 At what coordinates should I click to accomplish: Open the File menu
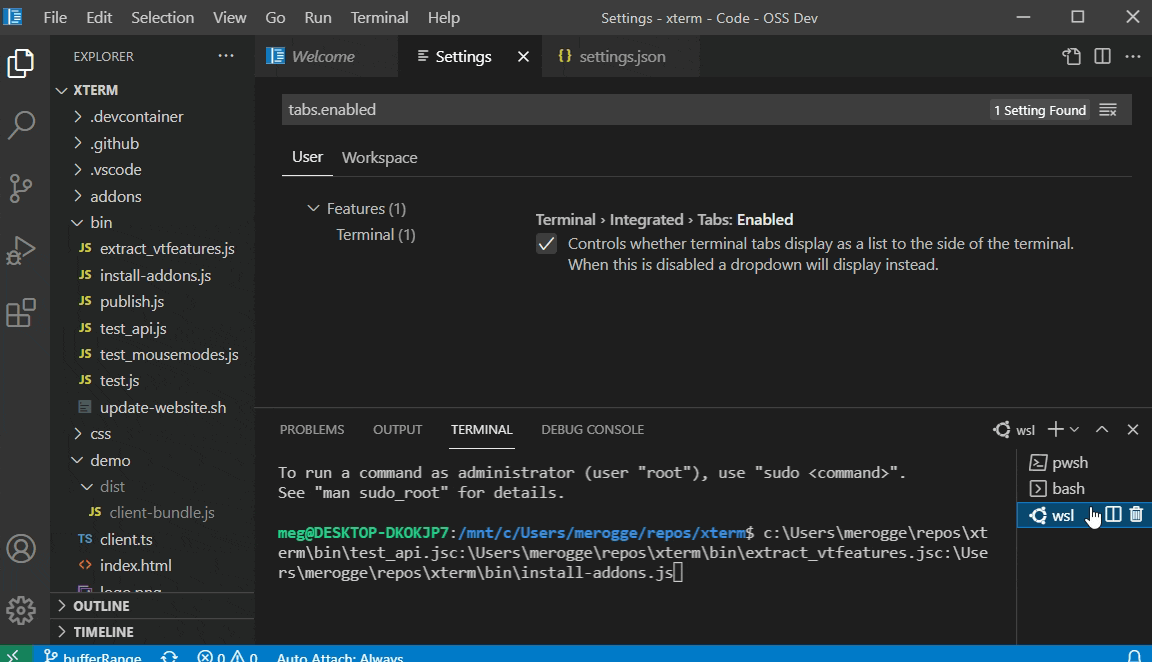(x=55, y=18)
